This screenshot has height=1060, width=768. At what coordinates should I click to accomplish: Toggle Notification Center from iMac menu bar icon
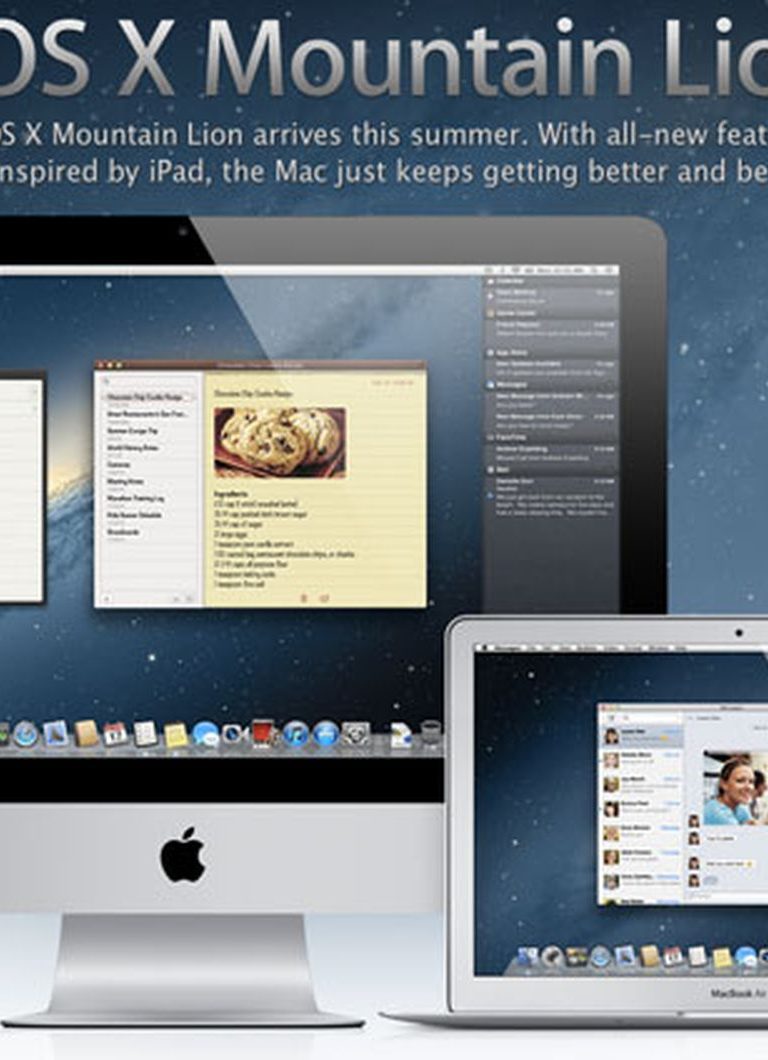point(610,270)
